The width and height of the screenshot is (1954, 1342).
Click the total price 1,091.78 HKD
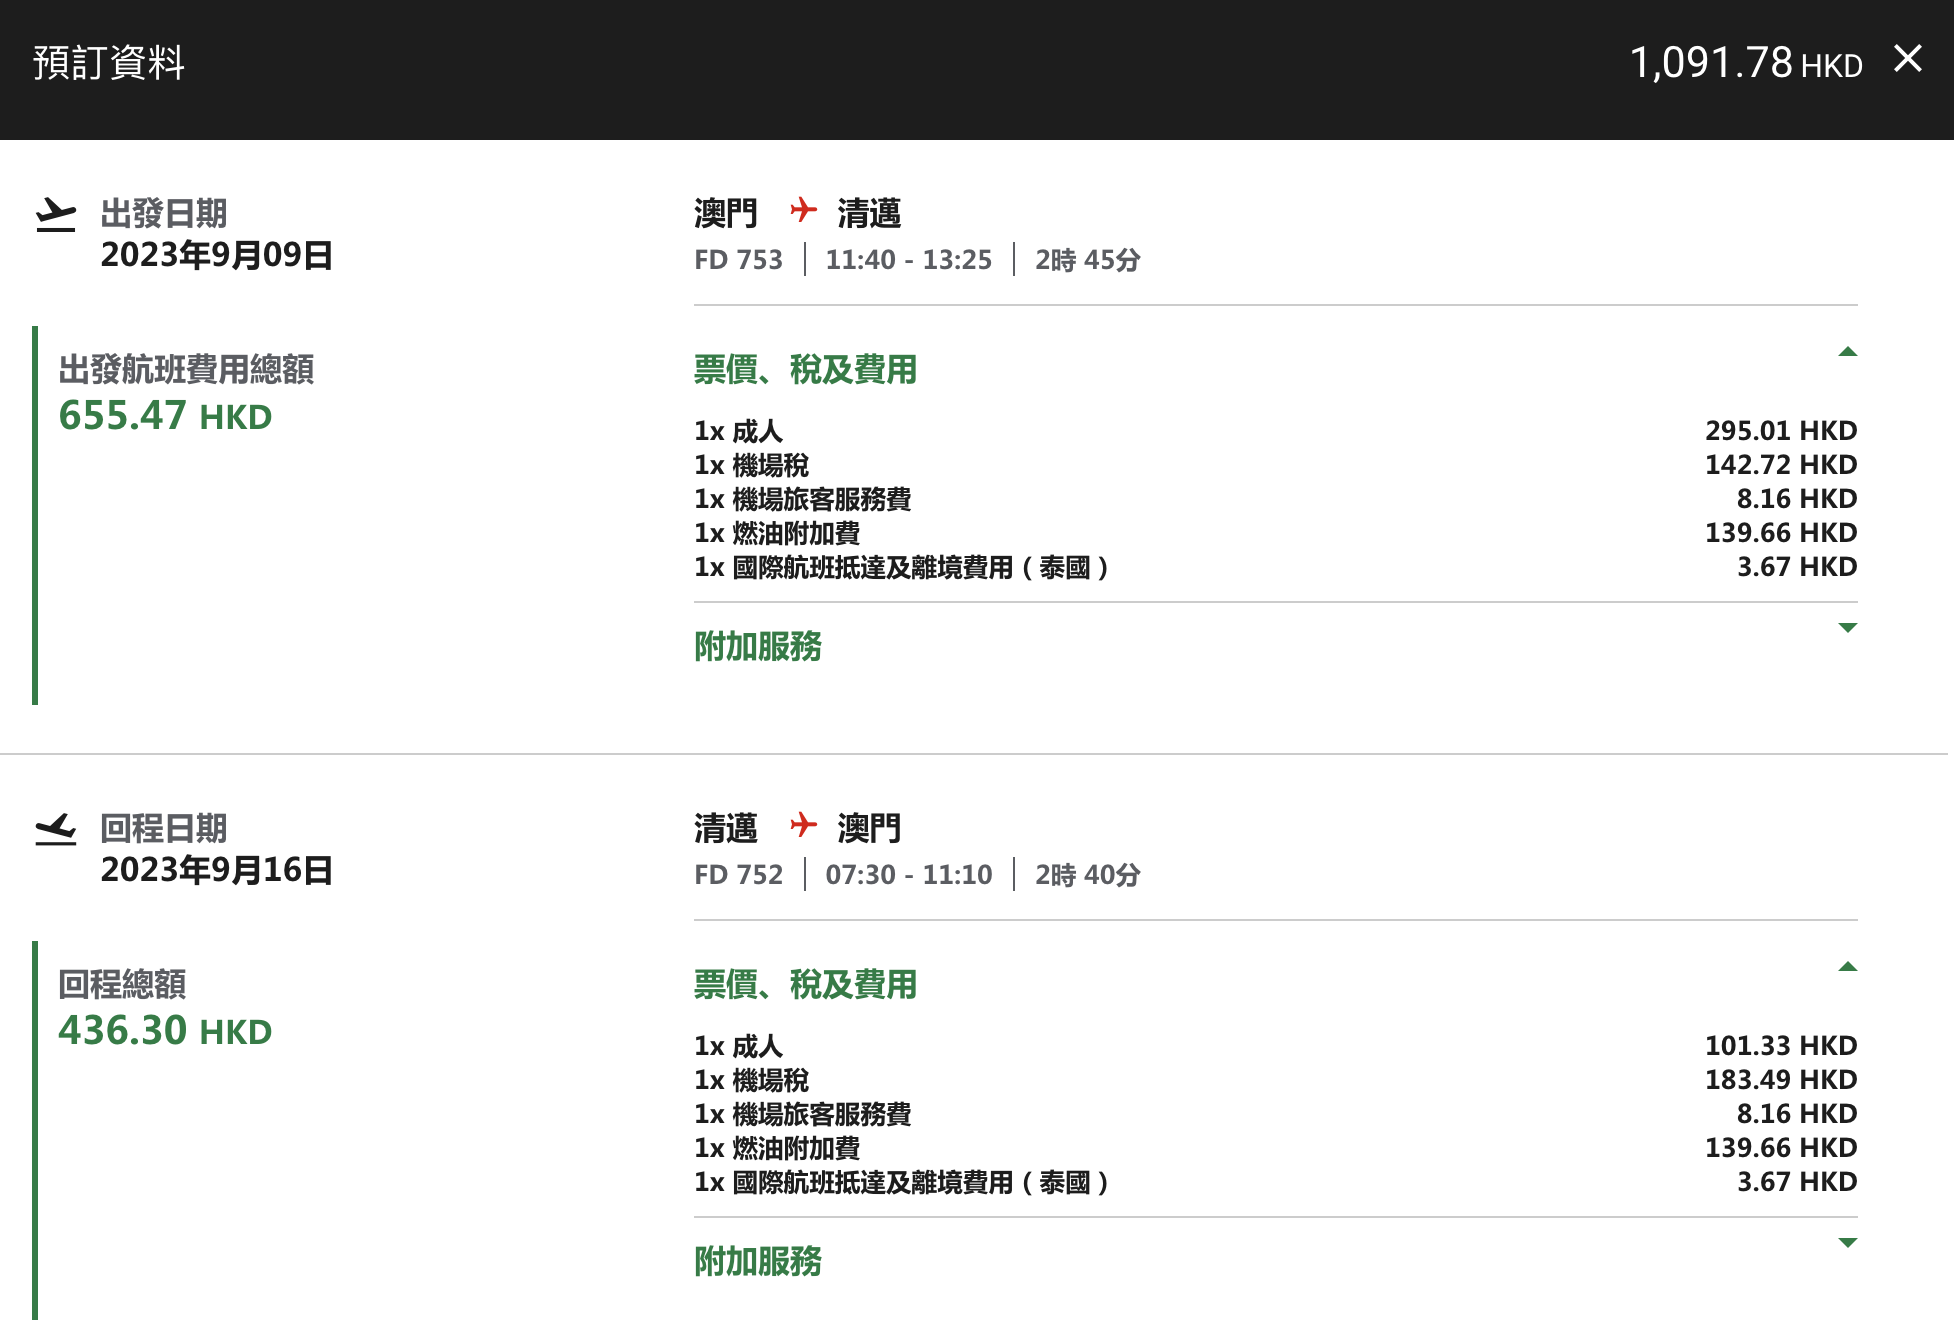[x=1745, y=63]
